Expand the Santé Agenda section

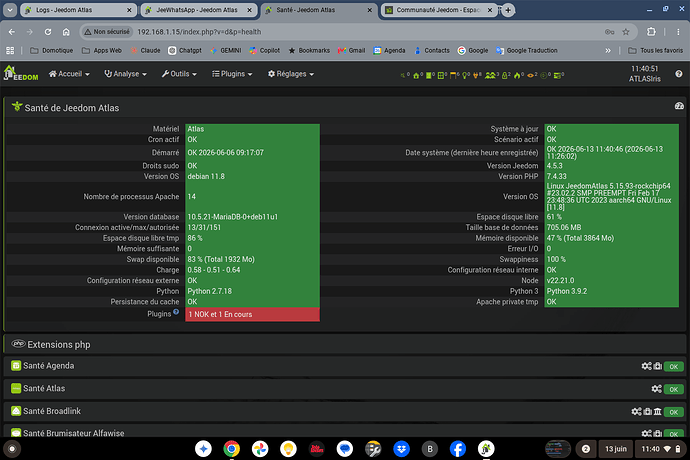345,366
